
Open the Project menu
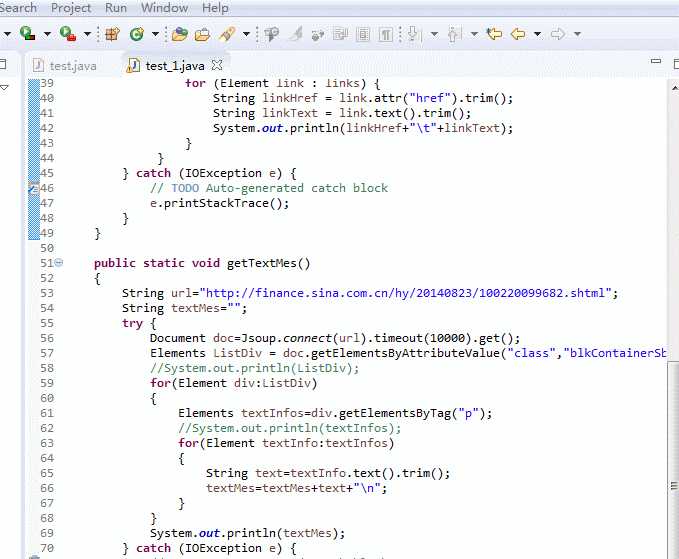coord(71,8)
